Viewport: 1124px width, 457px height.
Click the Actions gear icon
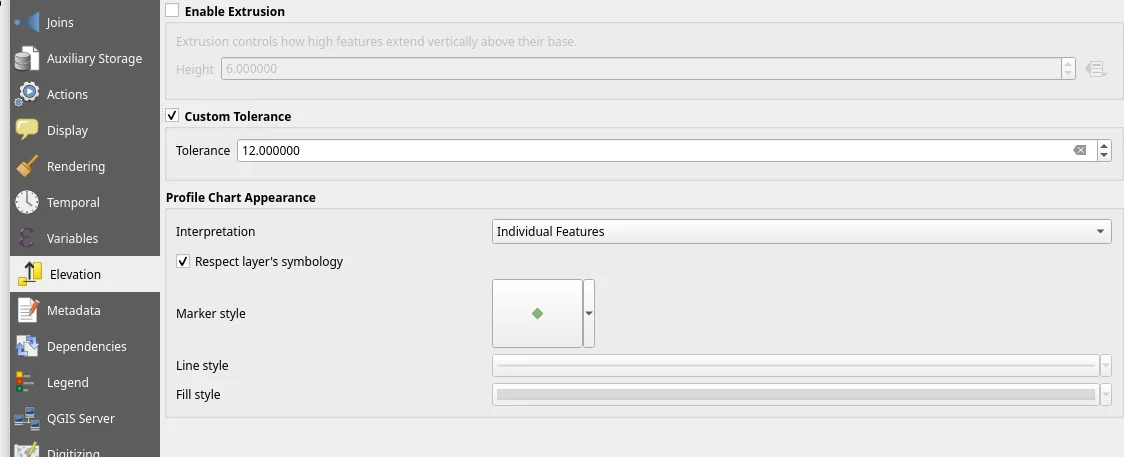27,95
